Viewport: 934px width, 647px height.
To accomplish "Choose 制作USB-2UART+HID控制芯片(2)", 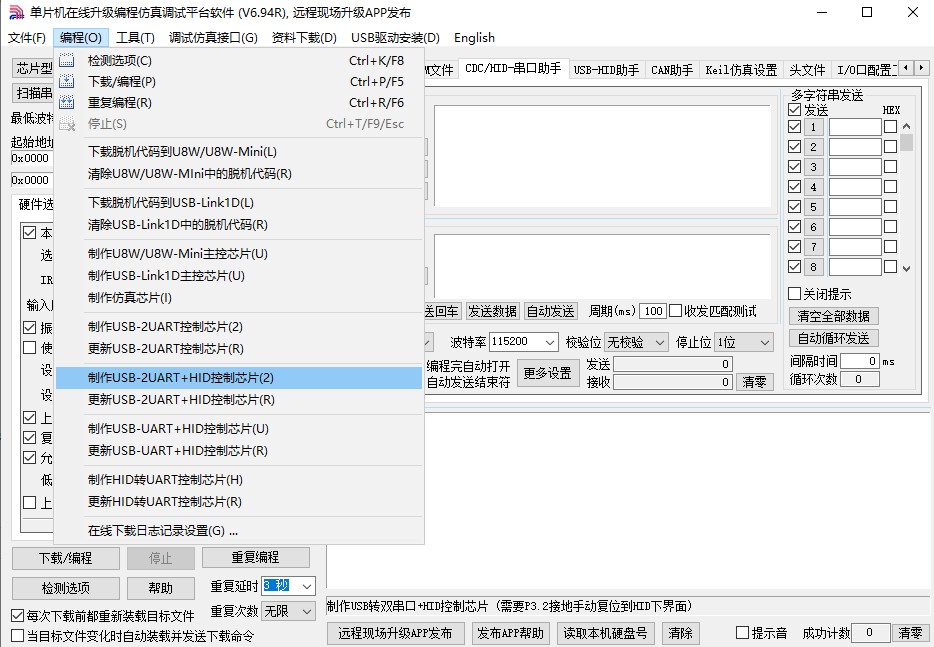I will click(239, 378).
